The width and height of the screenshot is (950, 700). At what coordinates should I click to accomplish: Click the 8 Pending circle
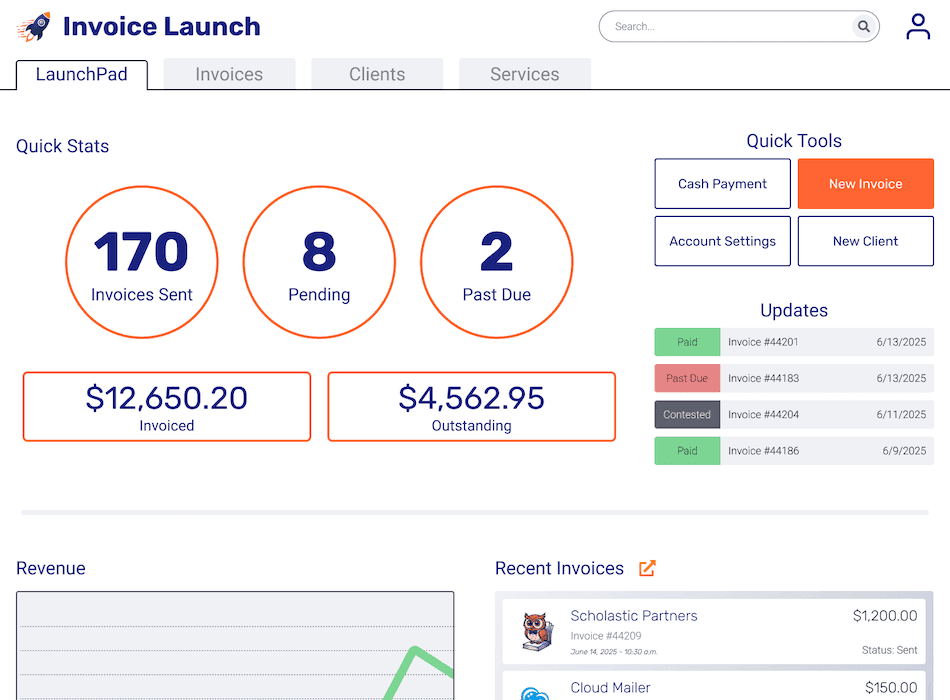pyautogui.click(x=319, y=262)
